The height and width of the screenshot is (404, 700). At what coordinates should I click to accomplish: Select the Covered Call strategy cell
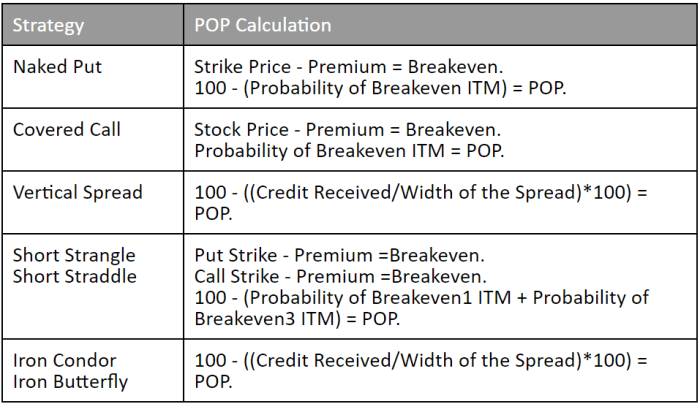pyautogui.click(x=93, y=140)
